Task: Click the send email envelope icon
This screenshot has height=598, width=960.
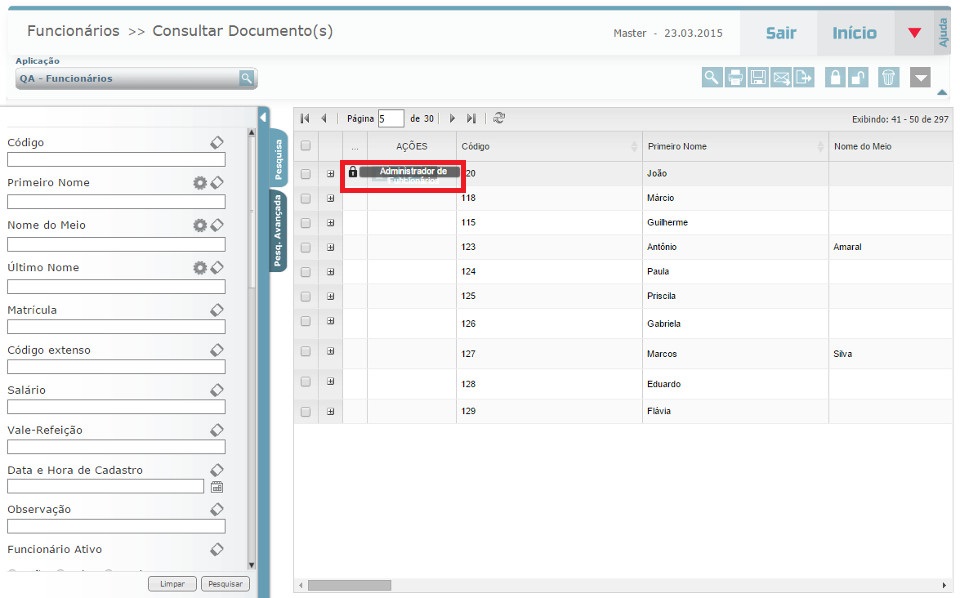Action: point(781,78)
